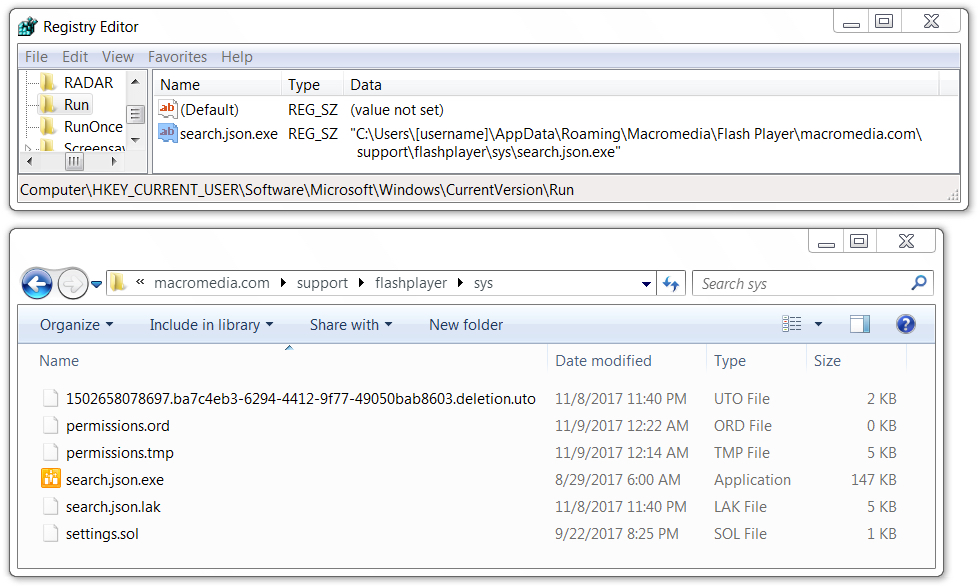Open the Share with menu button

pyautogui.click(x=351, y=325)
